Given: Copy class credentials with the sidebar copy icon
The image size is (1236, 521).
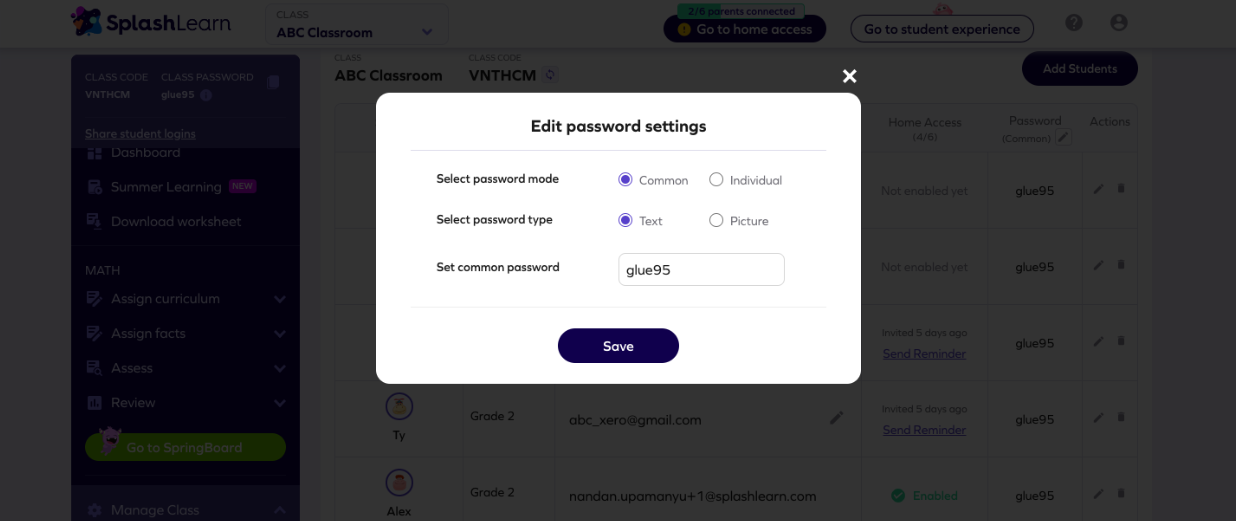Looking at the screenshot, I should point(273,83).
